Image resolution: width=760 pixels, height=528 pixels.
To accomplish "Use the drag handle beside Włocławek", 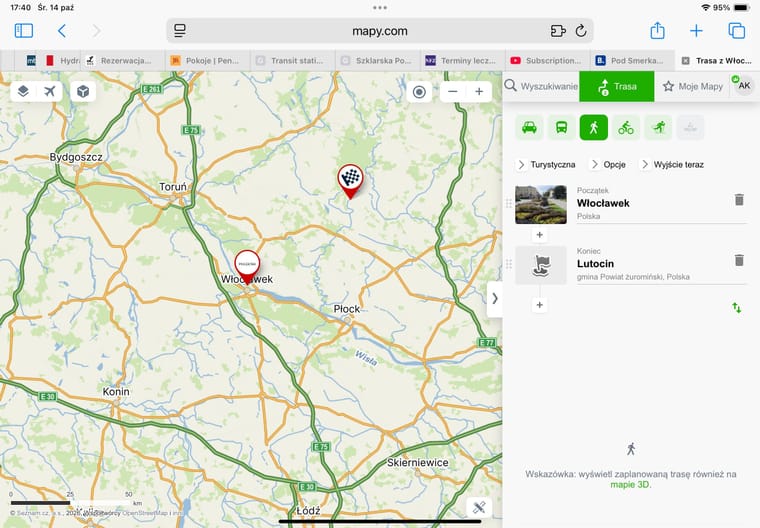I will 508,204.
